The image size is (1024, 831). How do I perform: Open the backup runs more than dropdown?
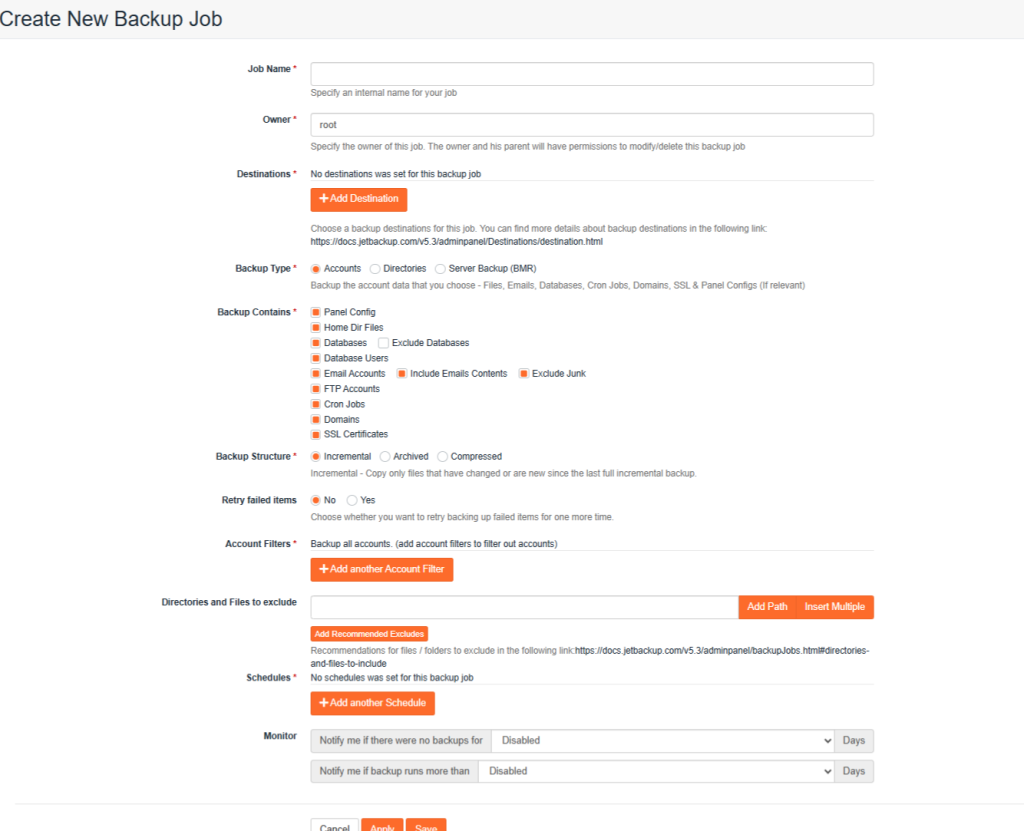pos(656,772)
